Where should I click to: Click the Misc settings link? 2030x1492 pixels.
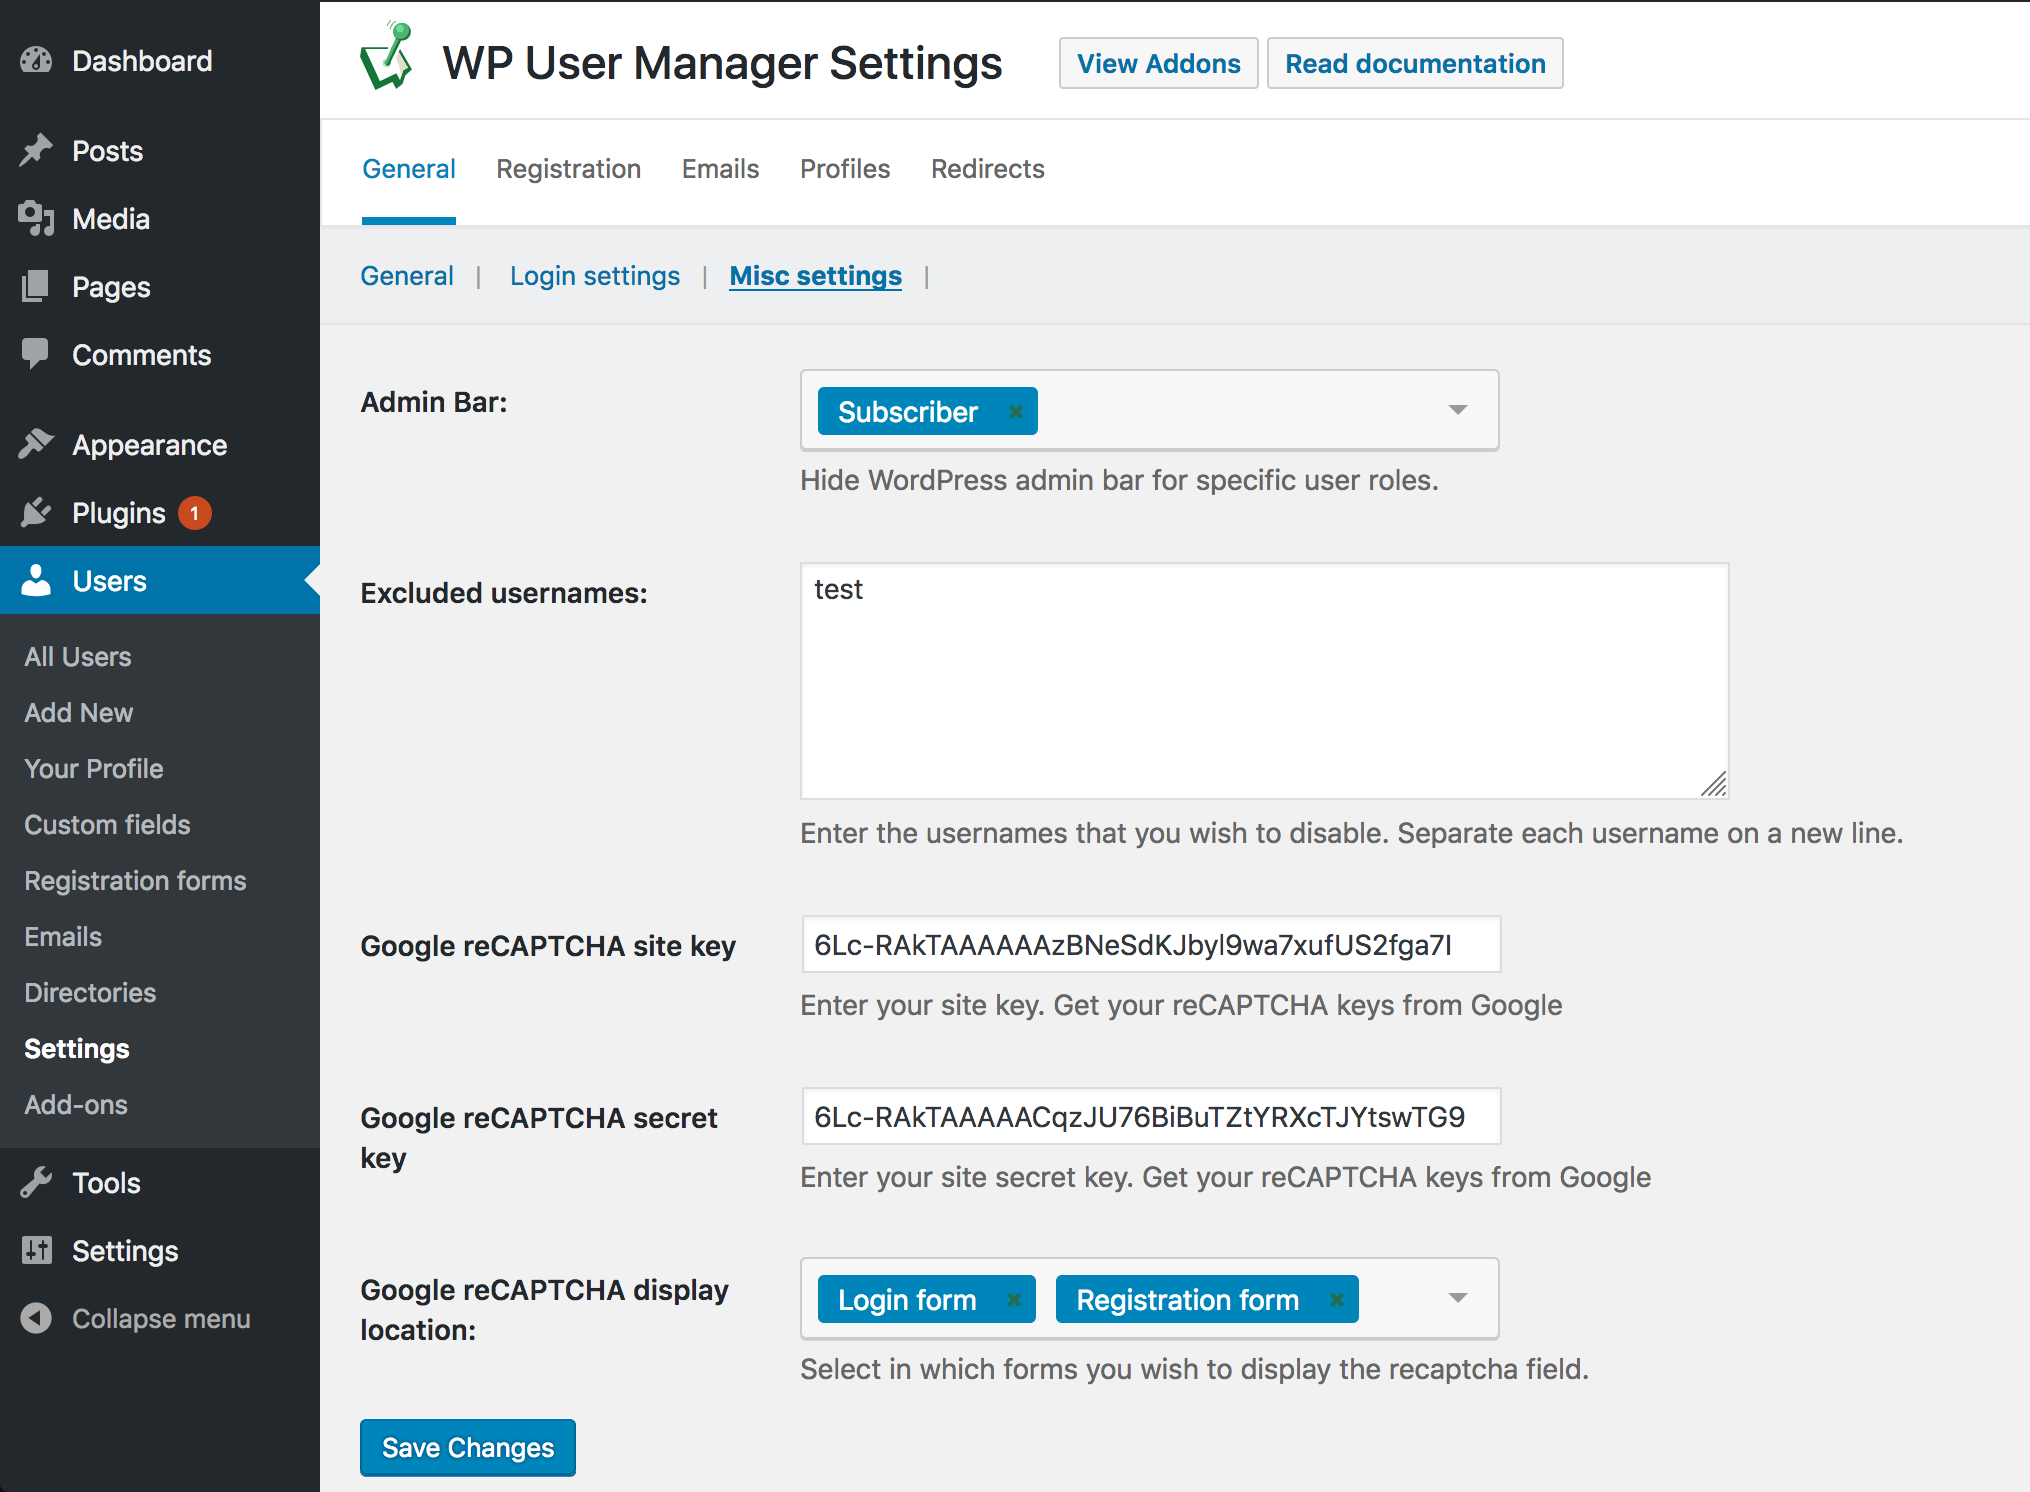815,275
